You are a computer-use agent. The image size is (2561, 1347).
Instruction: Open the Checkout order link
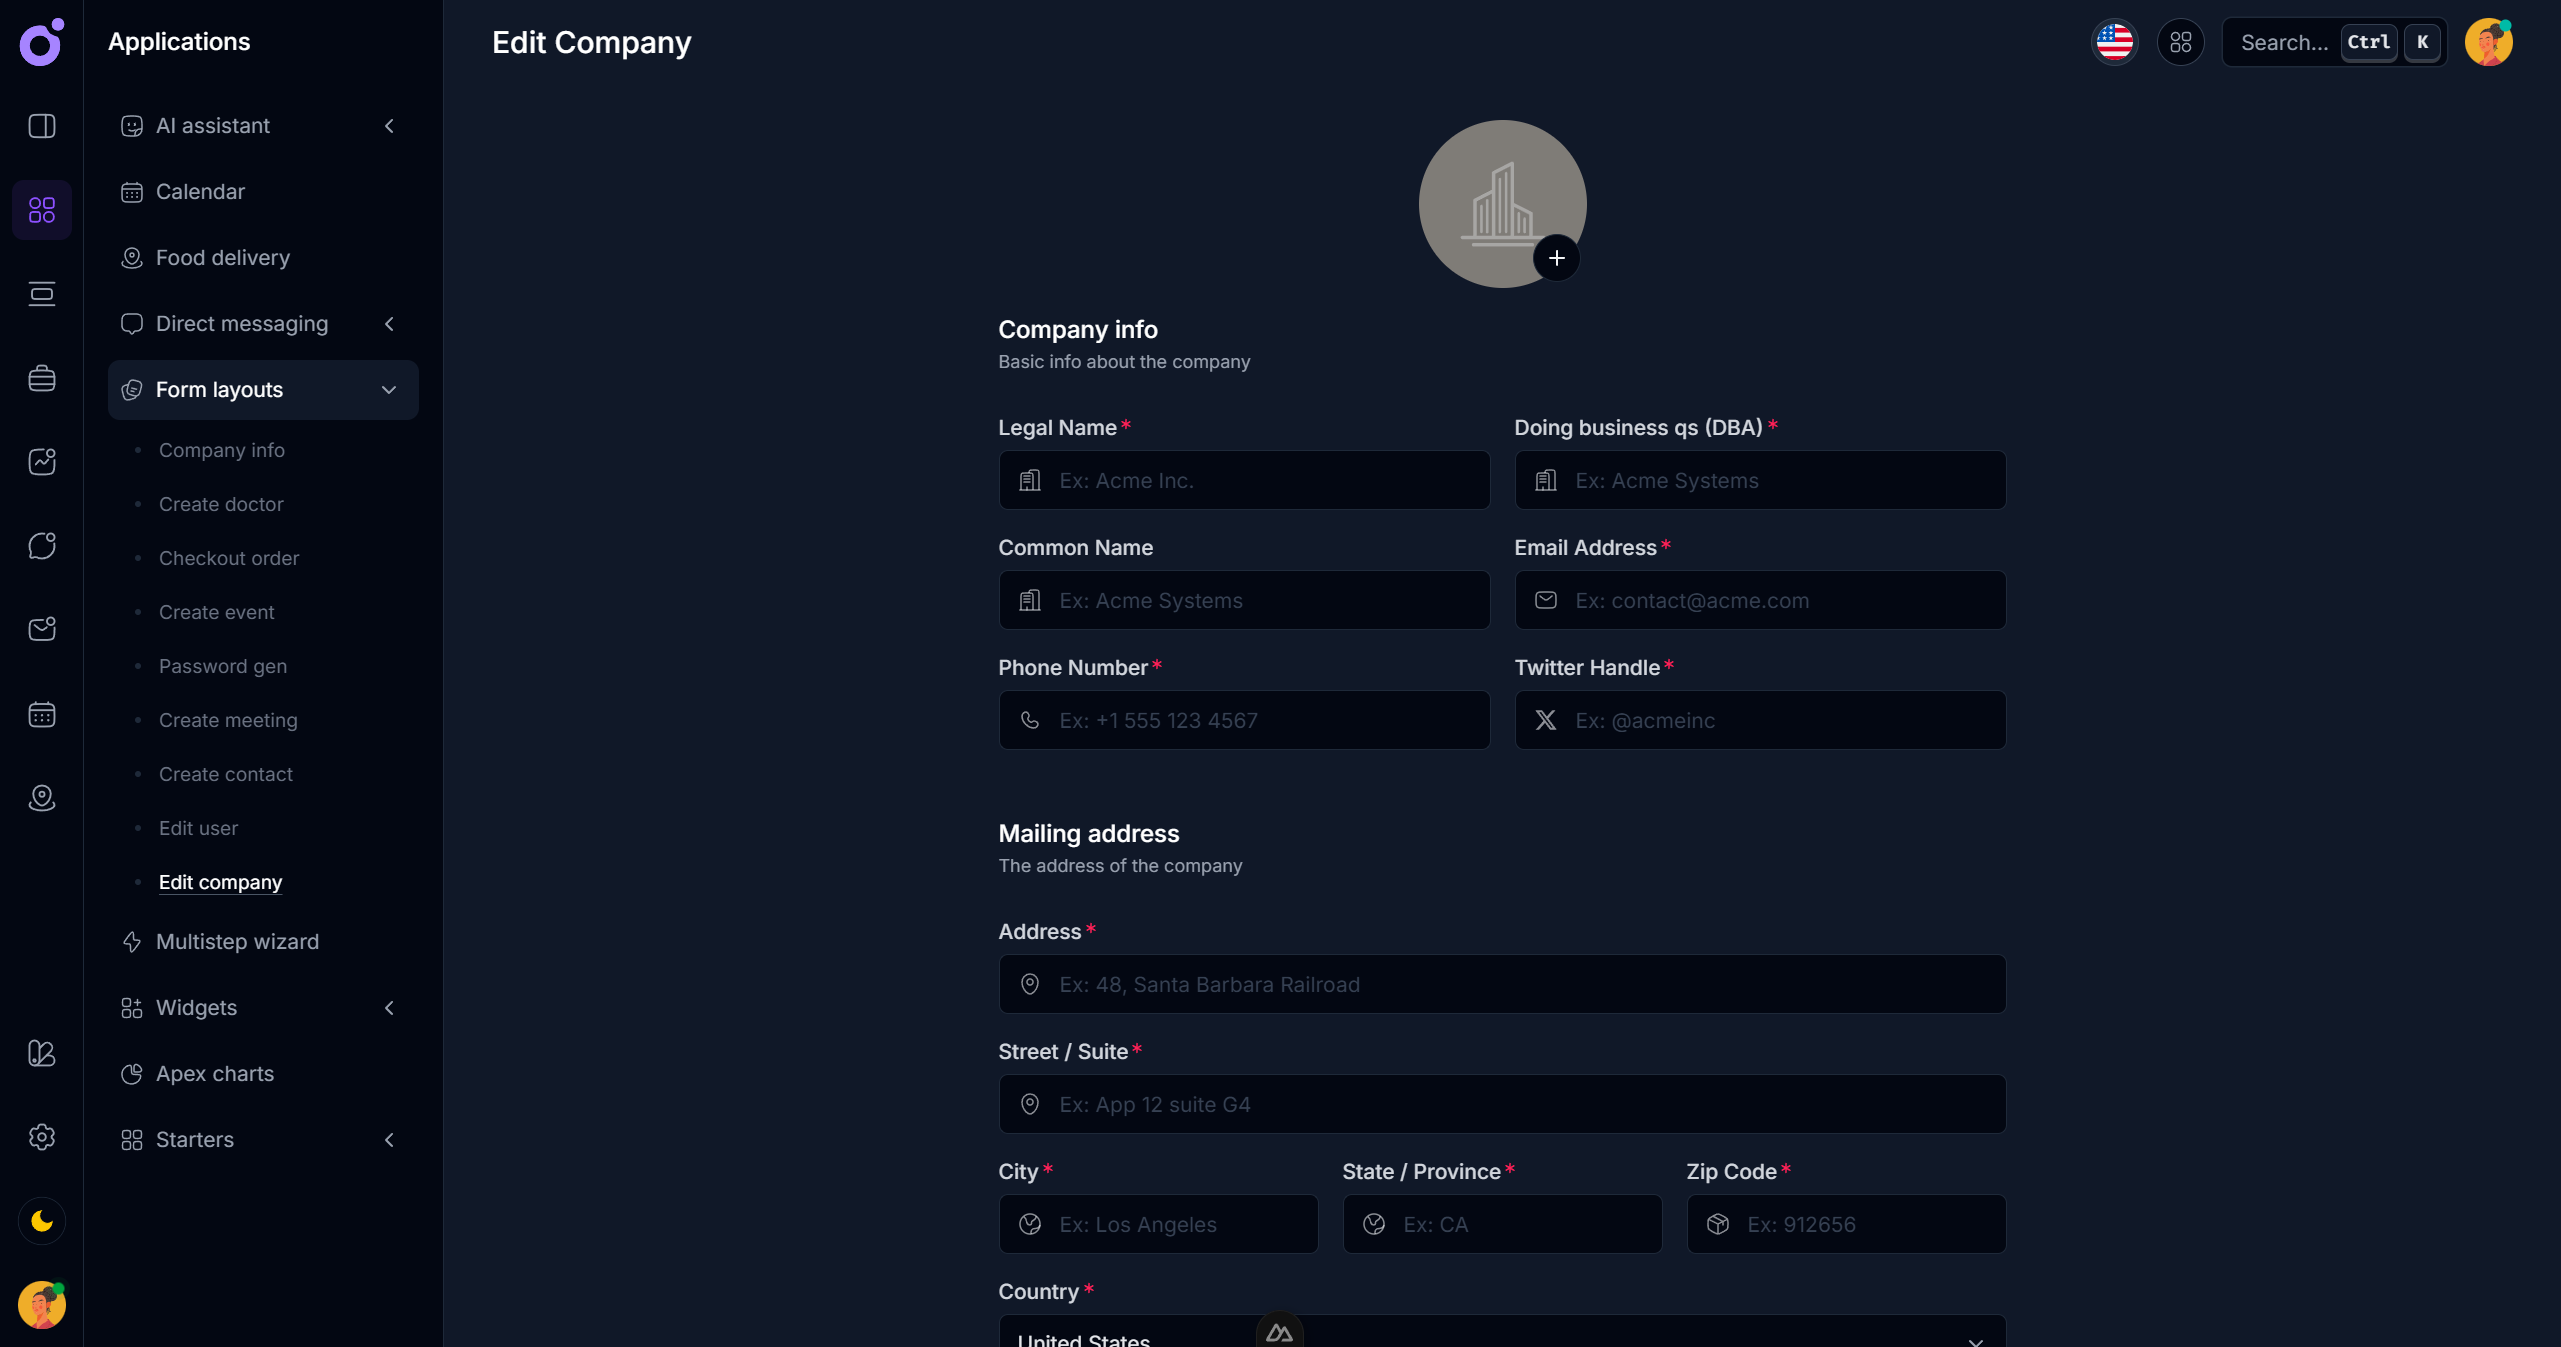pyautogui.click(x=229, y=558)
